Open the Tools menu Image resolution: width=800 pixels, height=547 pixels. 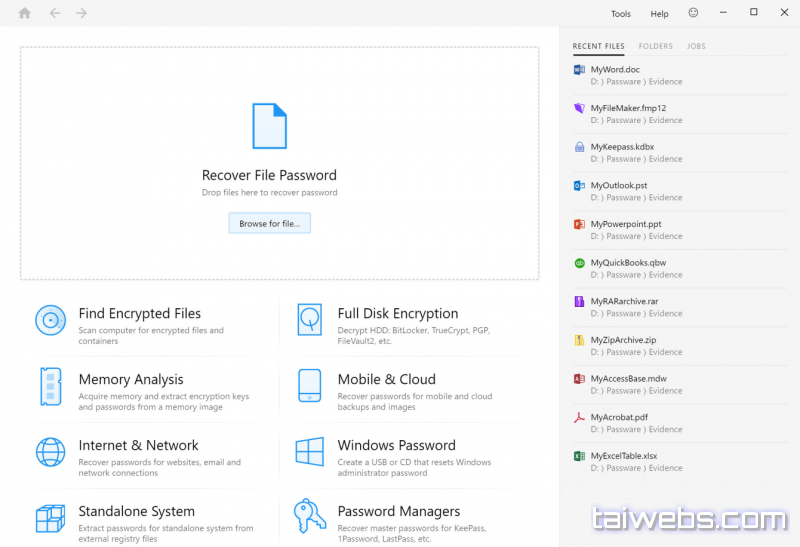tap(621, 14)
